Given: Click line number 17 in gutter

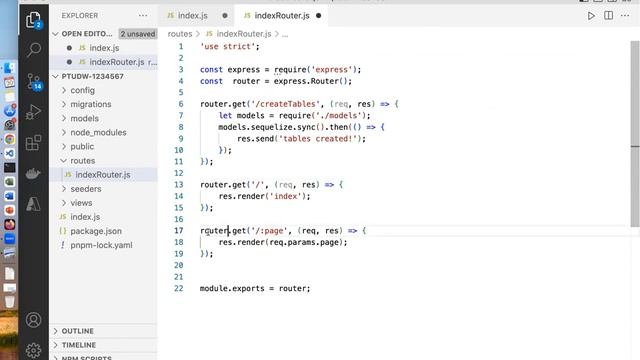Looking at the screenshot, I should coord(178,231).
